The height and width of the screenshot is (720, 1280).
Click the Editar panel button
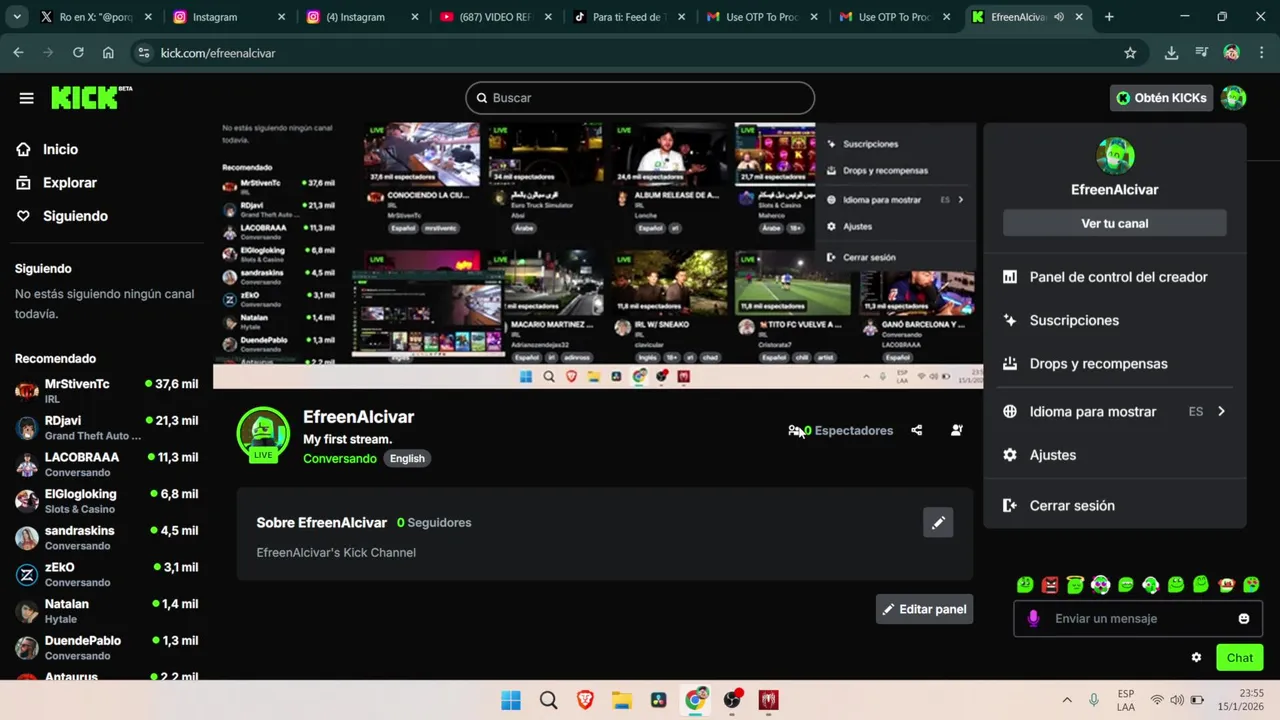click(x=924, y=609)
